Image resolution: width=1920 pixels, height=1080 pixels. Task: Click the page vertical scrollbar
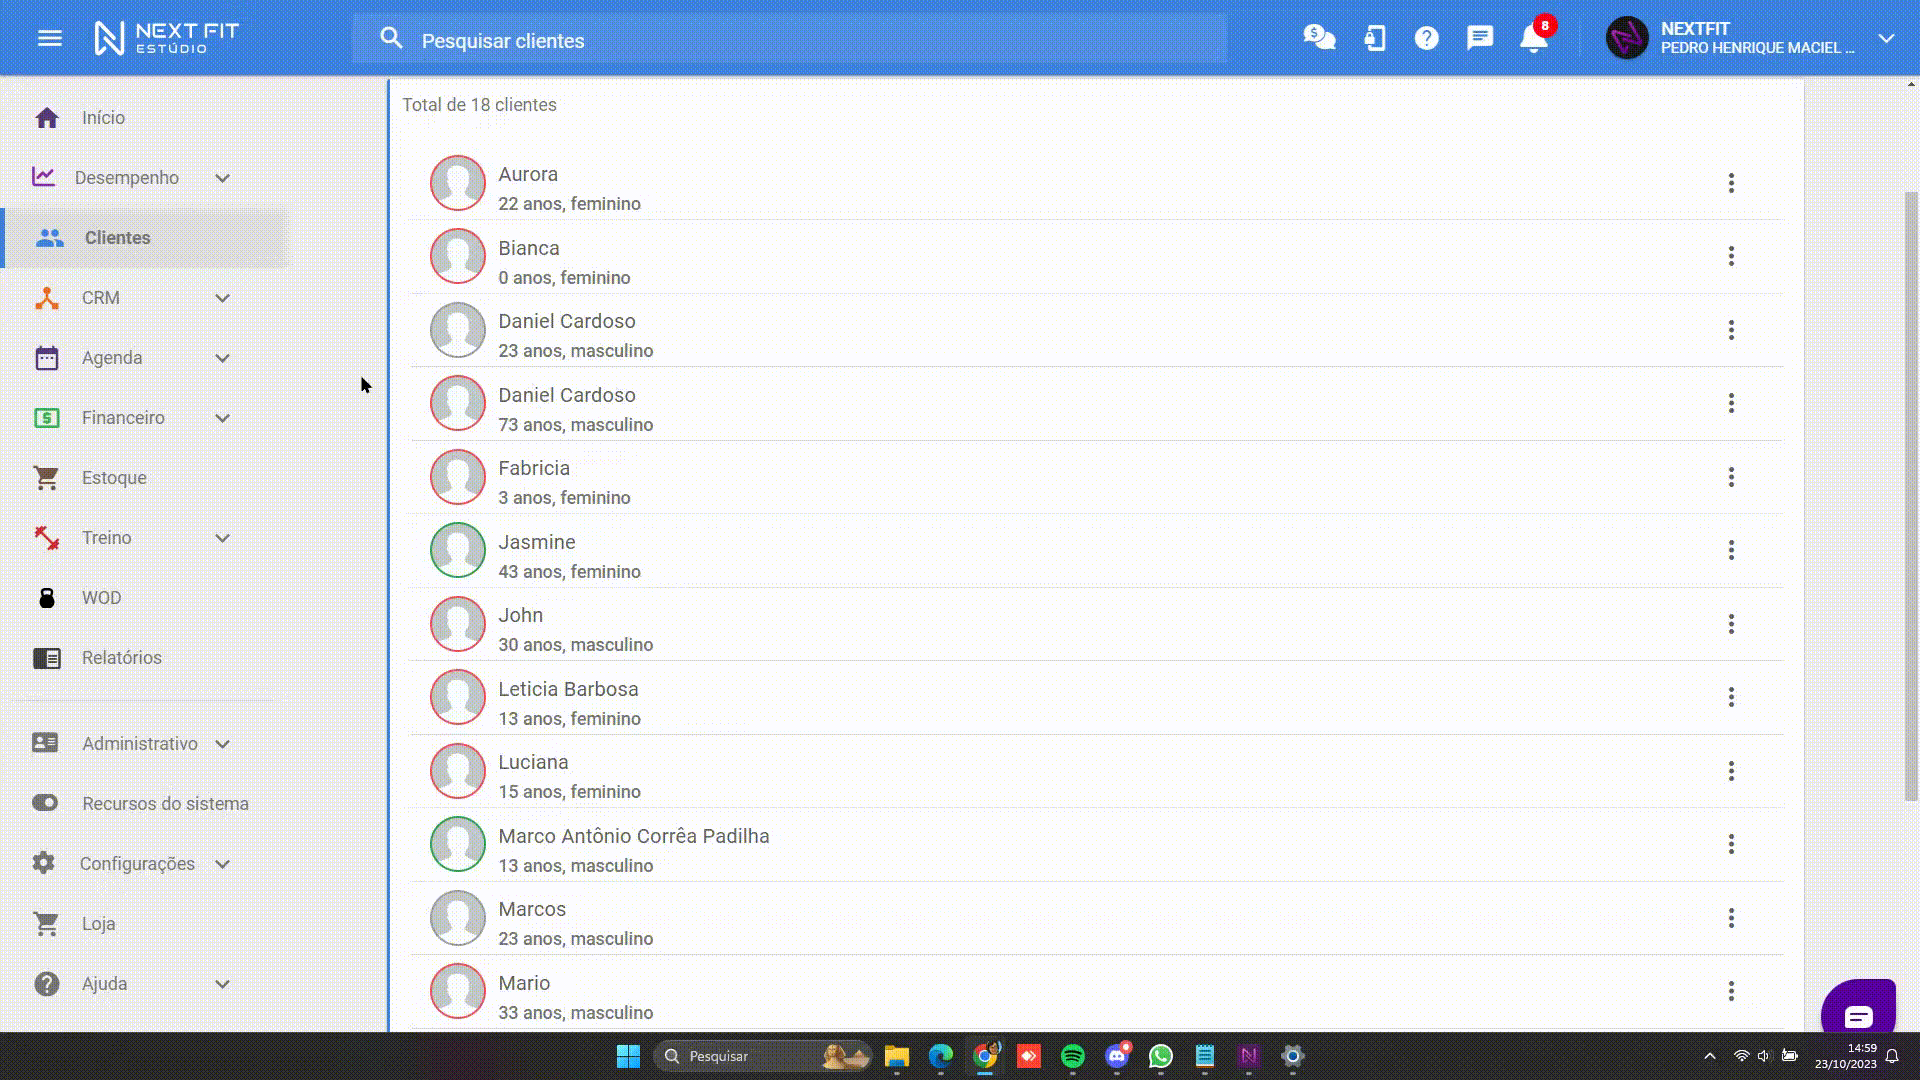click(1911, 495)
